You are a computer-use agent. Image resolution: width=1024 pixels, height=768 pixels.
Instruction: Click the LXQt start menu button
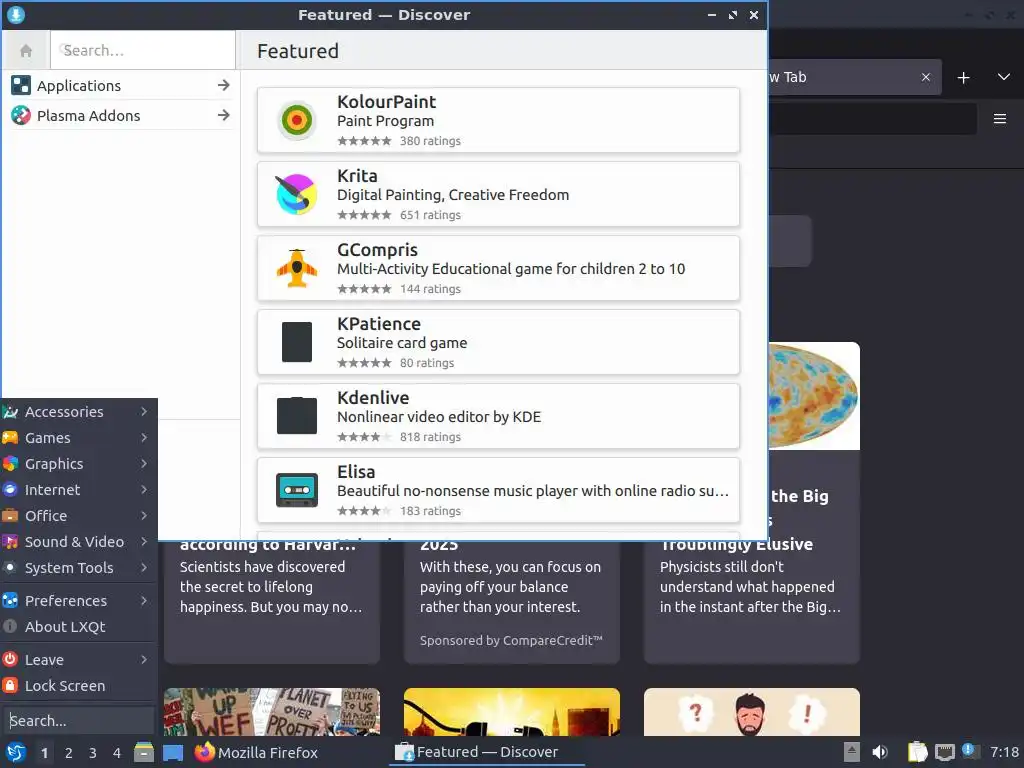16,752
